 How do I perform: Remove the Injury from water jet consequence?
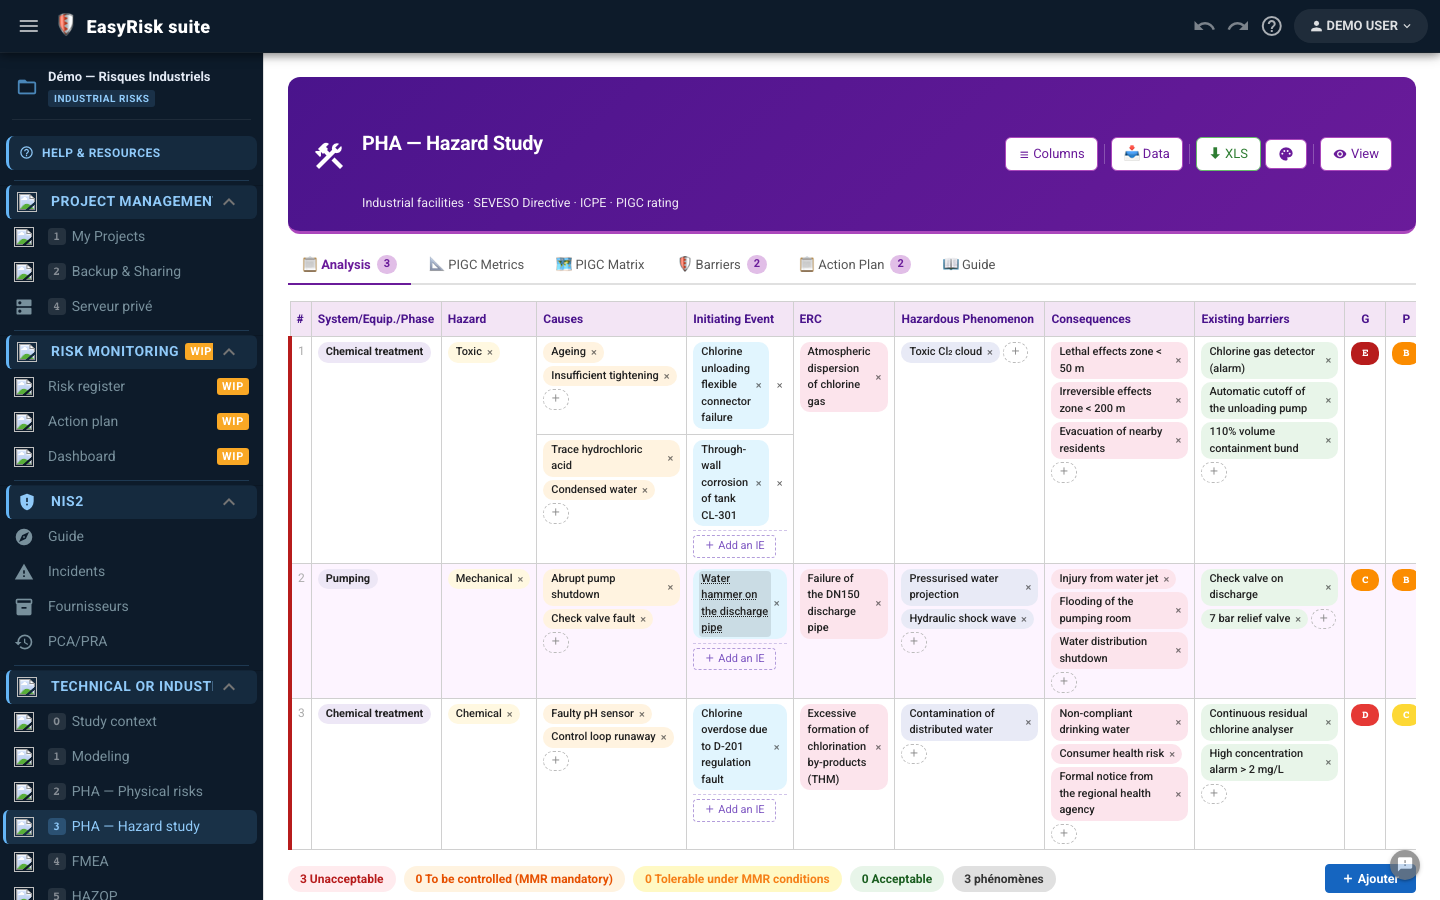tap(1166, 579)
